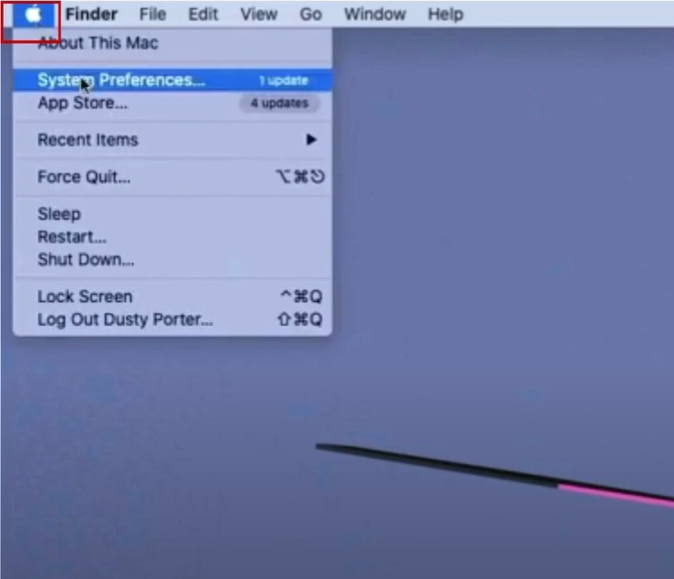Image resolution: width=674 pixels, height=579 pixels.
Task: Click the Apple logo menu icon
Action: pos(33,15)
